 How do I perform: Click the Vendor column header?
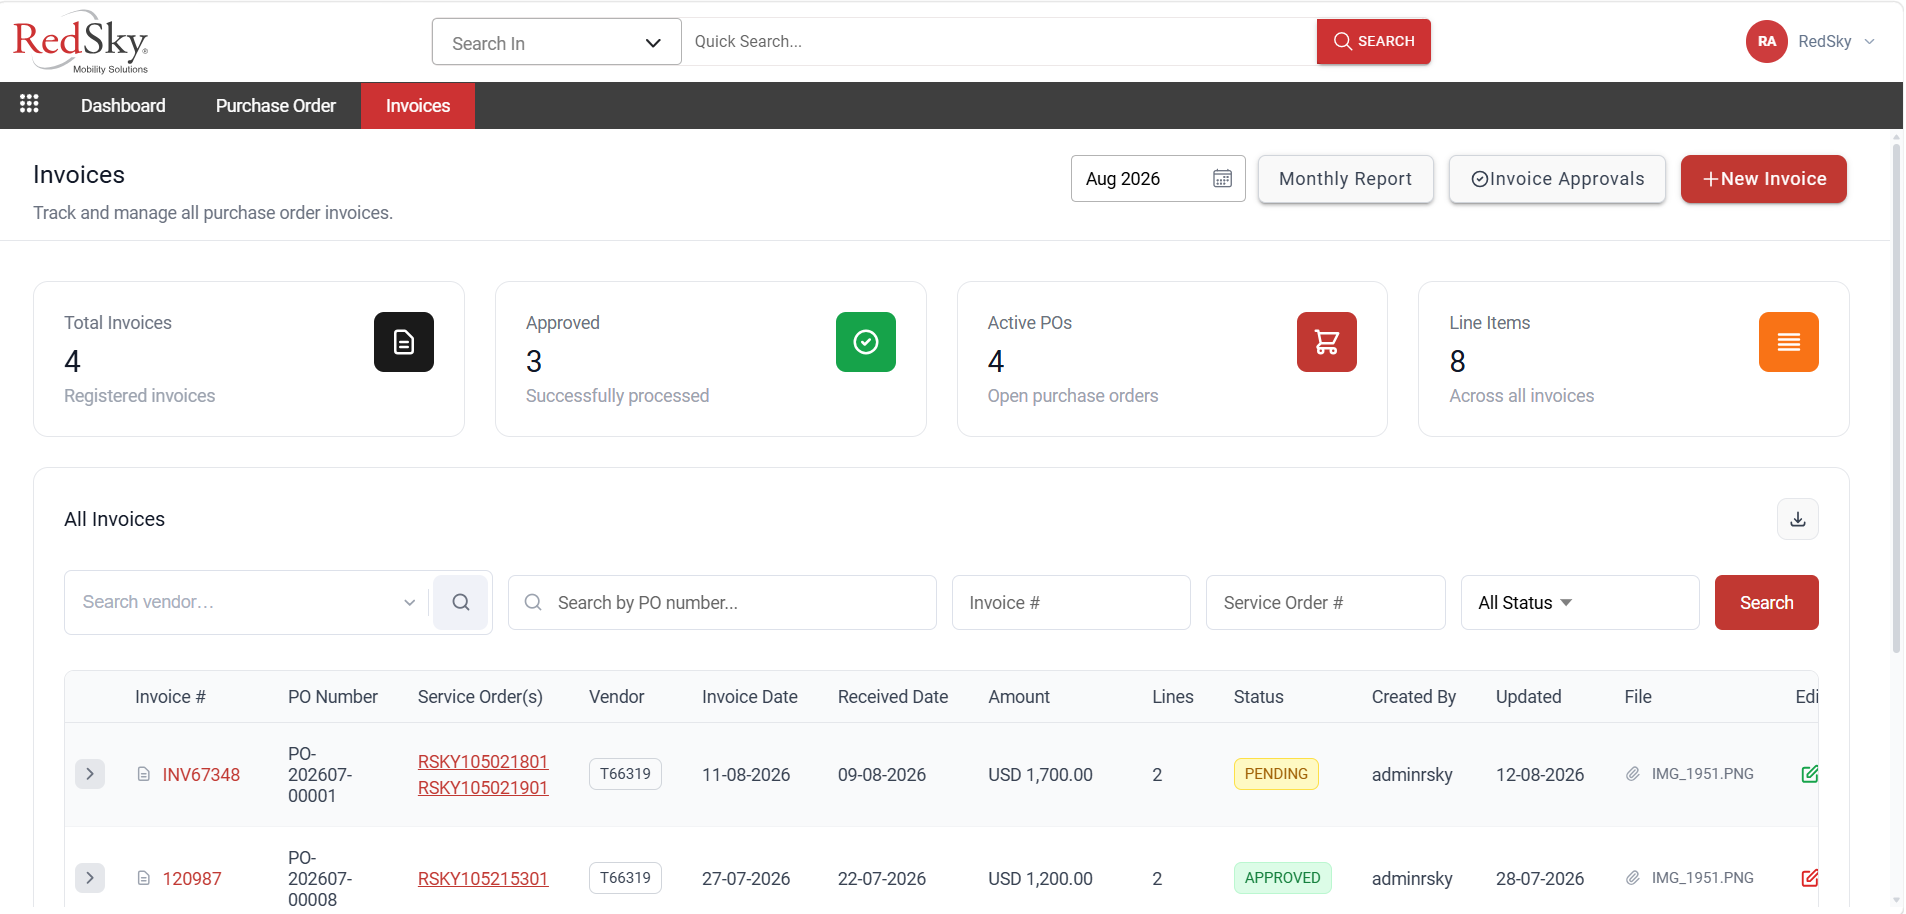(x=616, y=697)
